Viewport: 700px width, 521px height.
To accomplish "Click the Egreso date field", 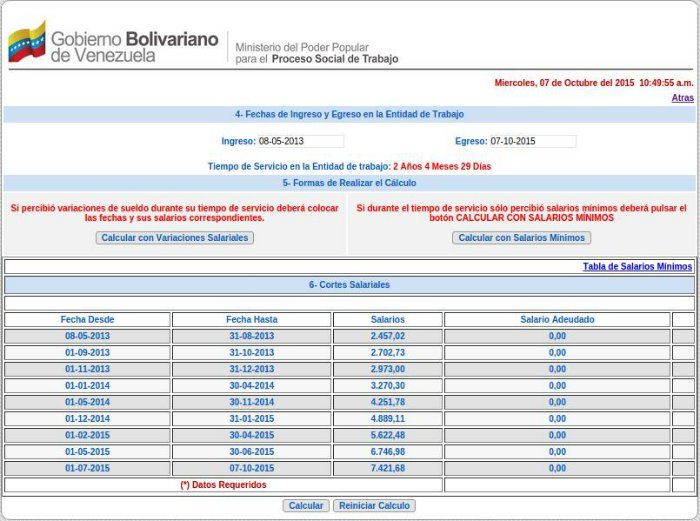I will click(x=533, y=141).
